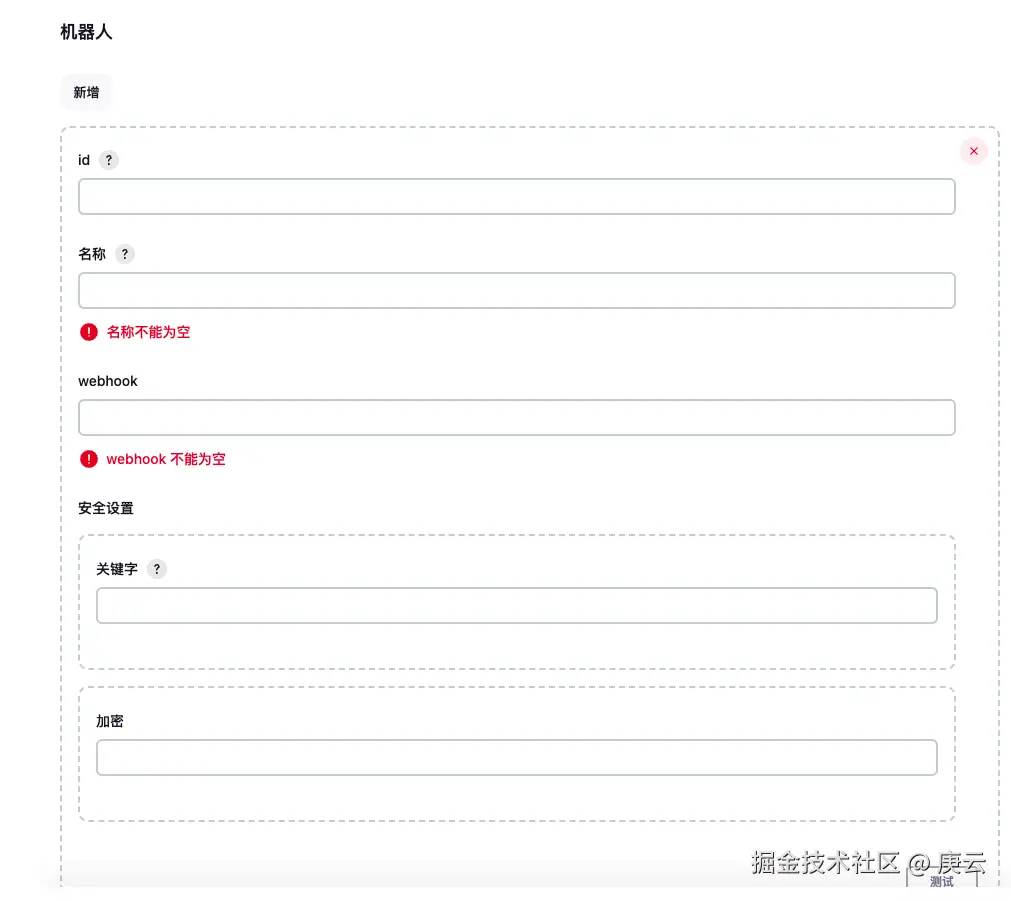
Task: Click the 名称不能为空 error message
Action: (x=148, y=332)
